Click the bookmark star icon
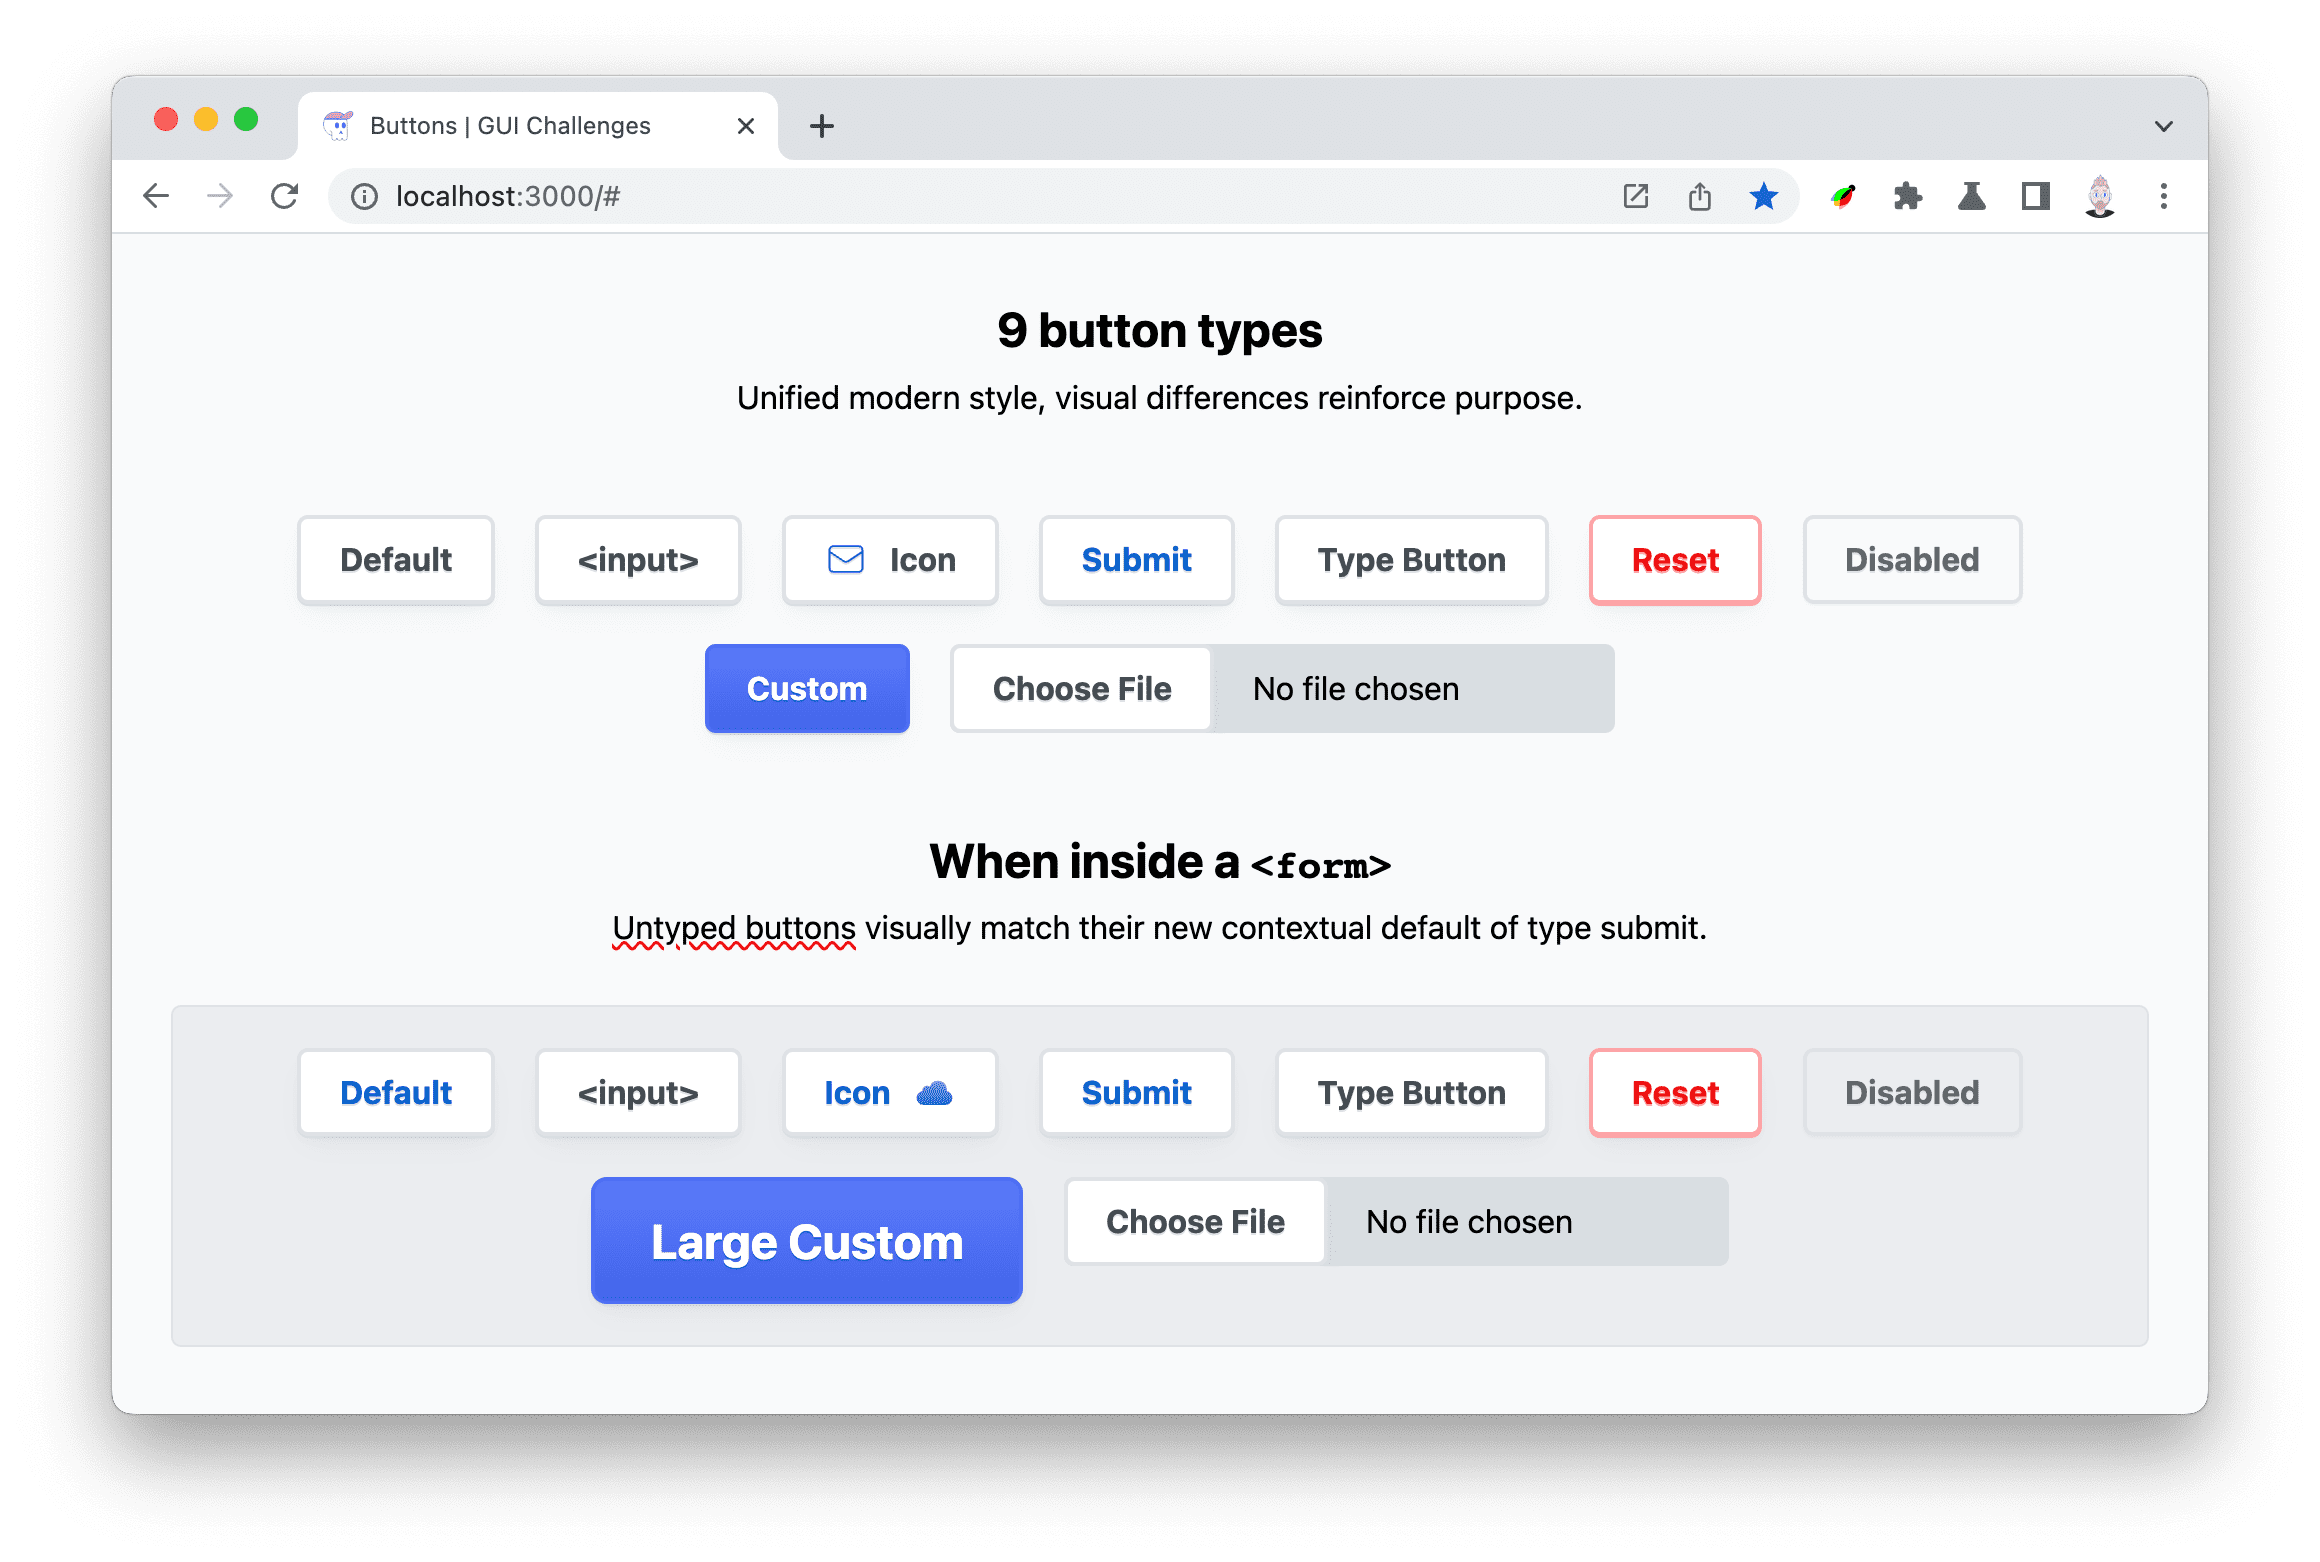Image resolution: width=2320 pixels, height=1562 pixels. coord(1764,194)
